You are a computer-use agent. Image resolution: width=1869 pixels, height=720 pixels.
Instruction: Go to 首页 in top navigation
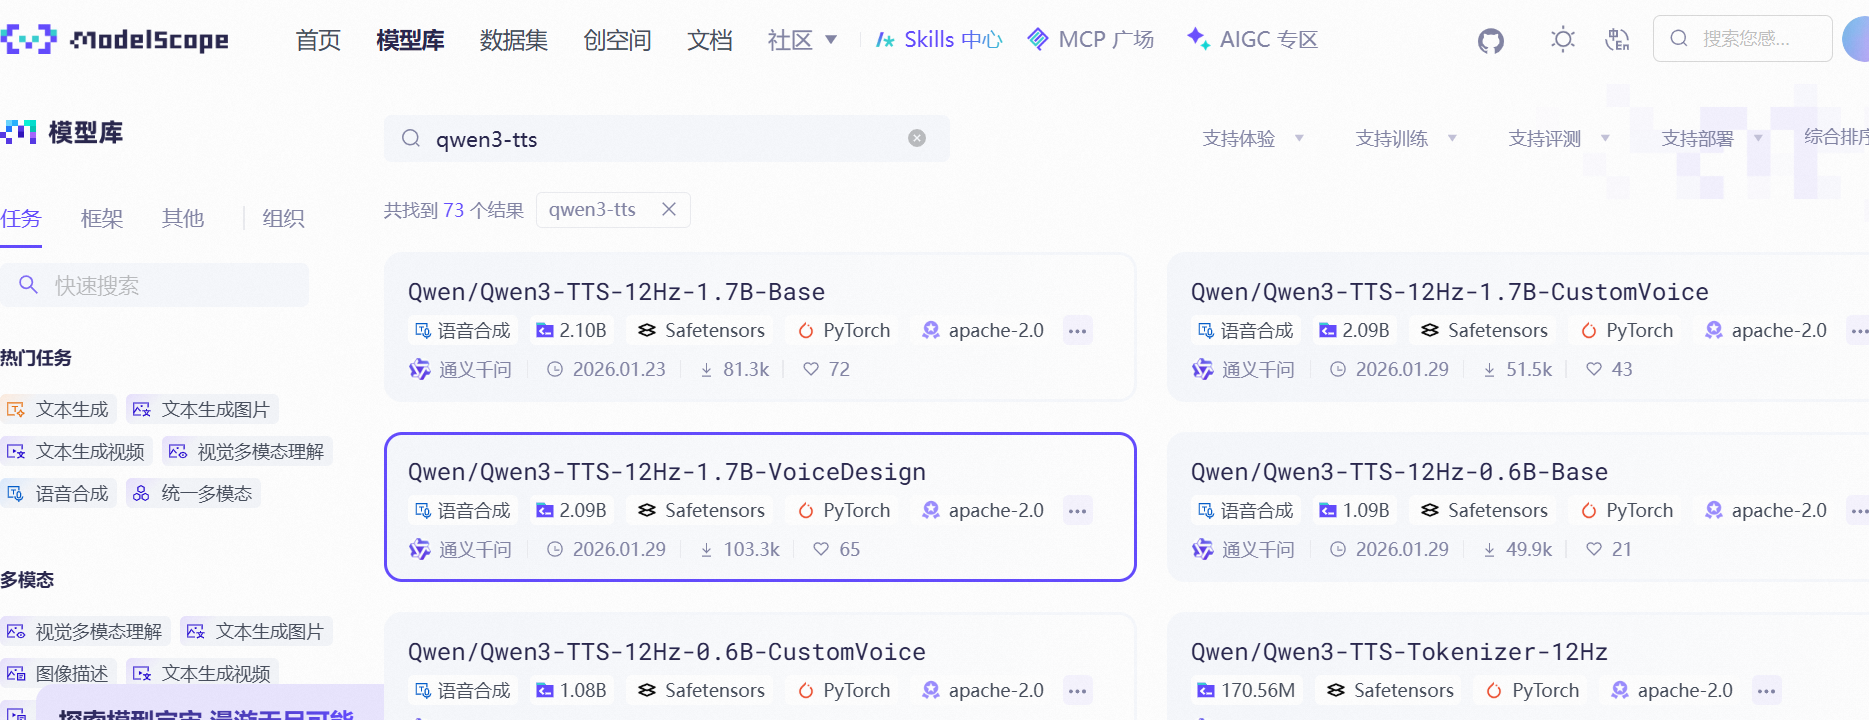coord(318,40)
